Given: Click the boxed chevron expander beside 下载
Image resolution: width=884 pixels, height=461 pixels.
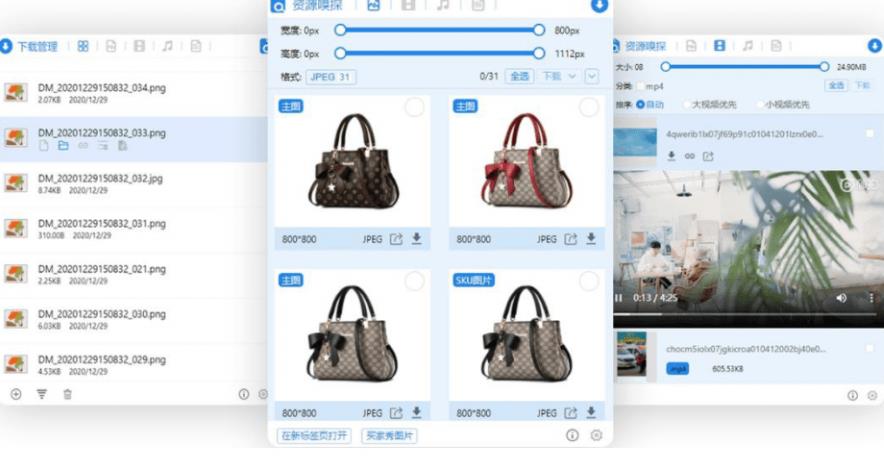Looking at the screenshot, I should 591,76.
